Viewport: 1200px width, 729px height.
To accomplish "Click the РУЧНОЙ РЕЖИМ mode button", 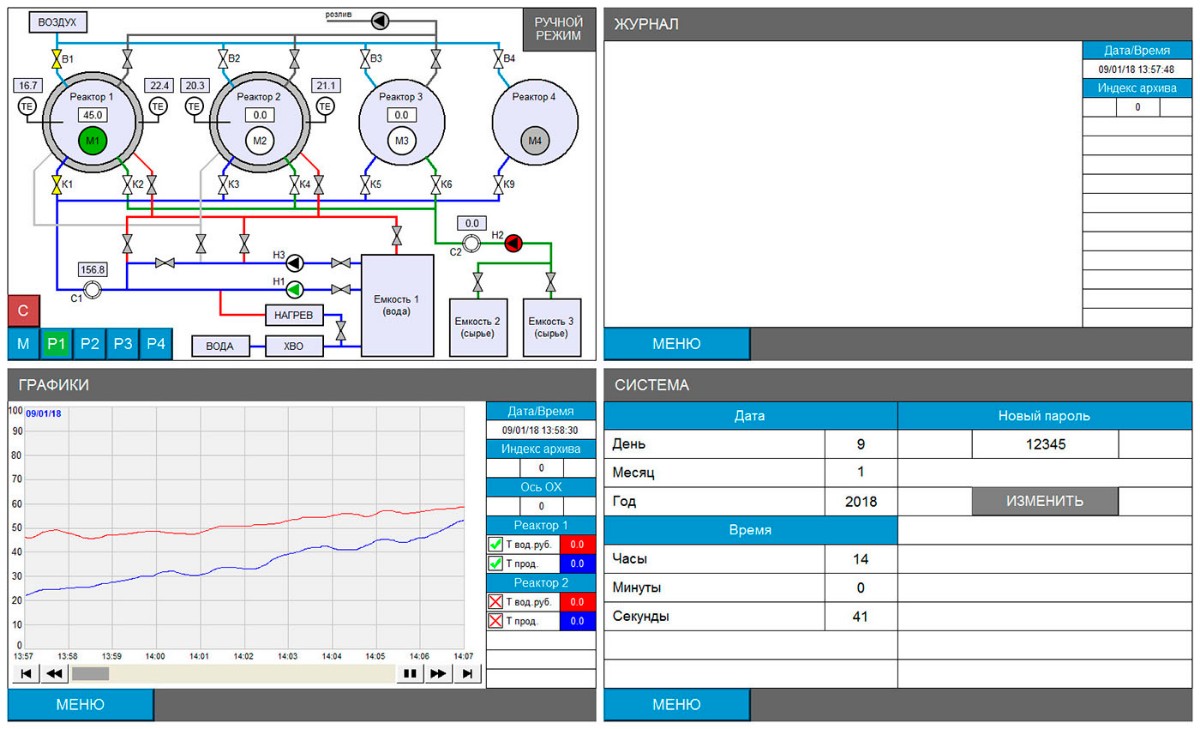I will 558,28.
